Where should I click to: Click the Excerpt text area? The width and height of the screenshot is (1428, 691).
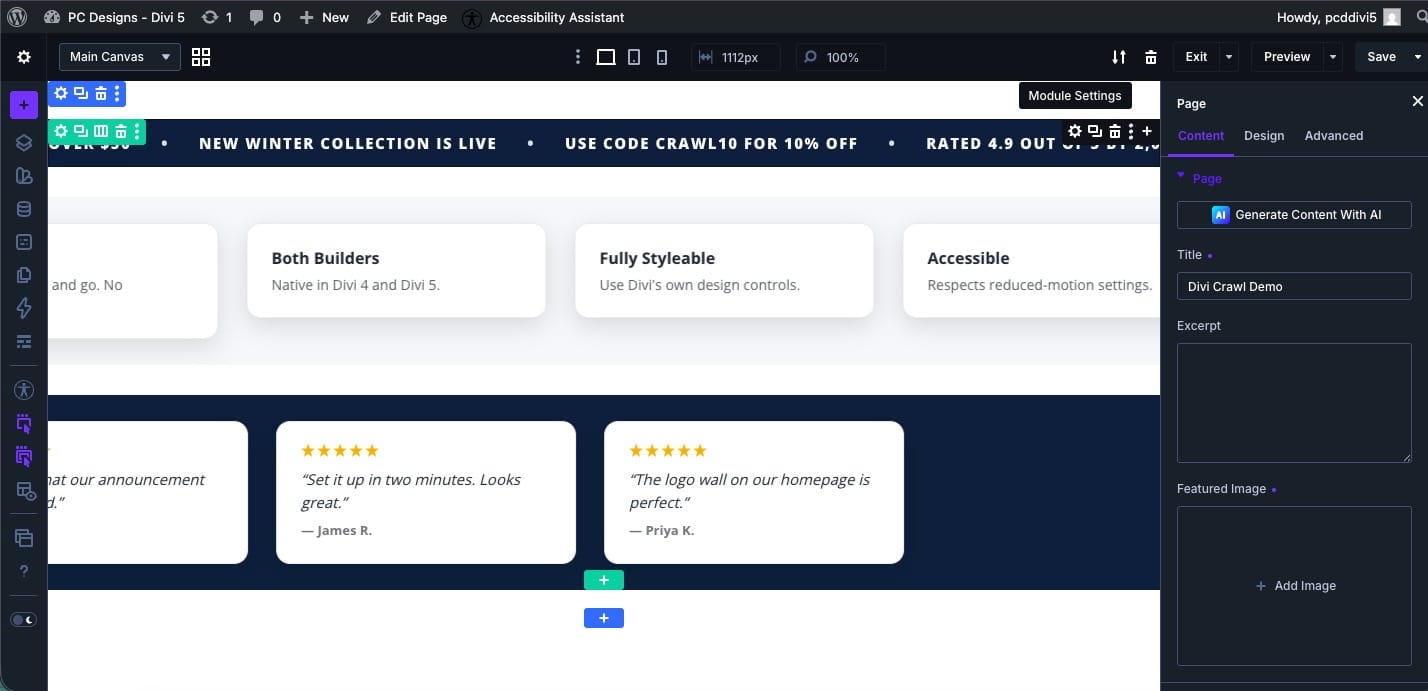tap(1294, 403)
